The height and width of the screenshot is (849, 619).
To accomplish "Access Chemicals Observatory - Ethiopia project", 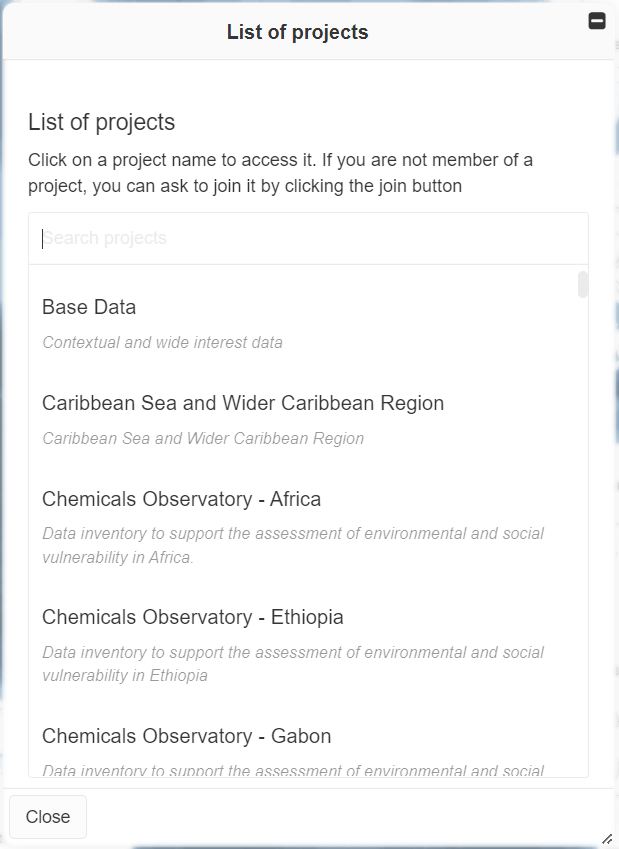I will click(x=193, y=617).
